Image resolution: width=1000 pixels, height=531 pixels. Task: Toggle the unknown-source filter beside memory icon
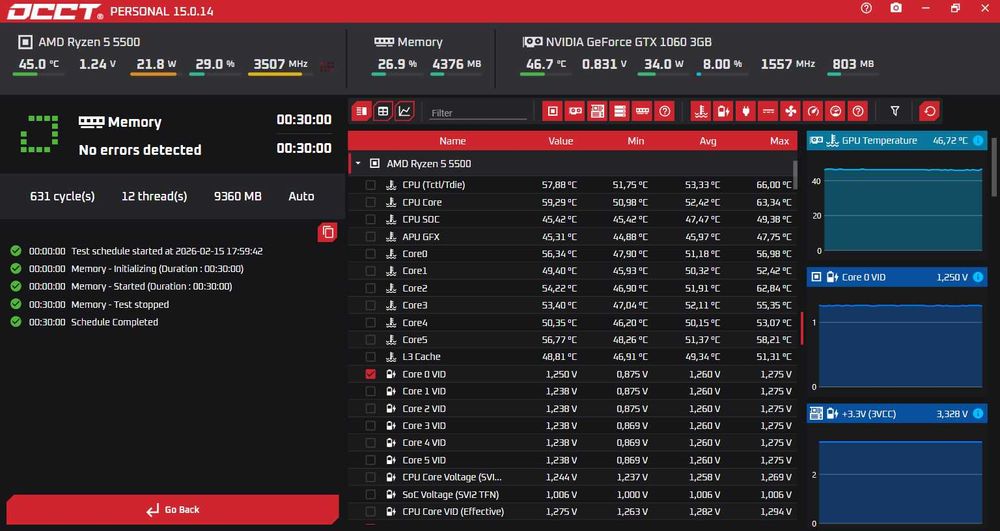point(665,111)
